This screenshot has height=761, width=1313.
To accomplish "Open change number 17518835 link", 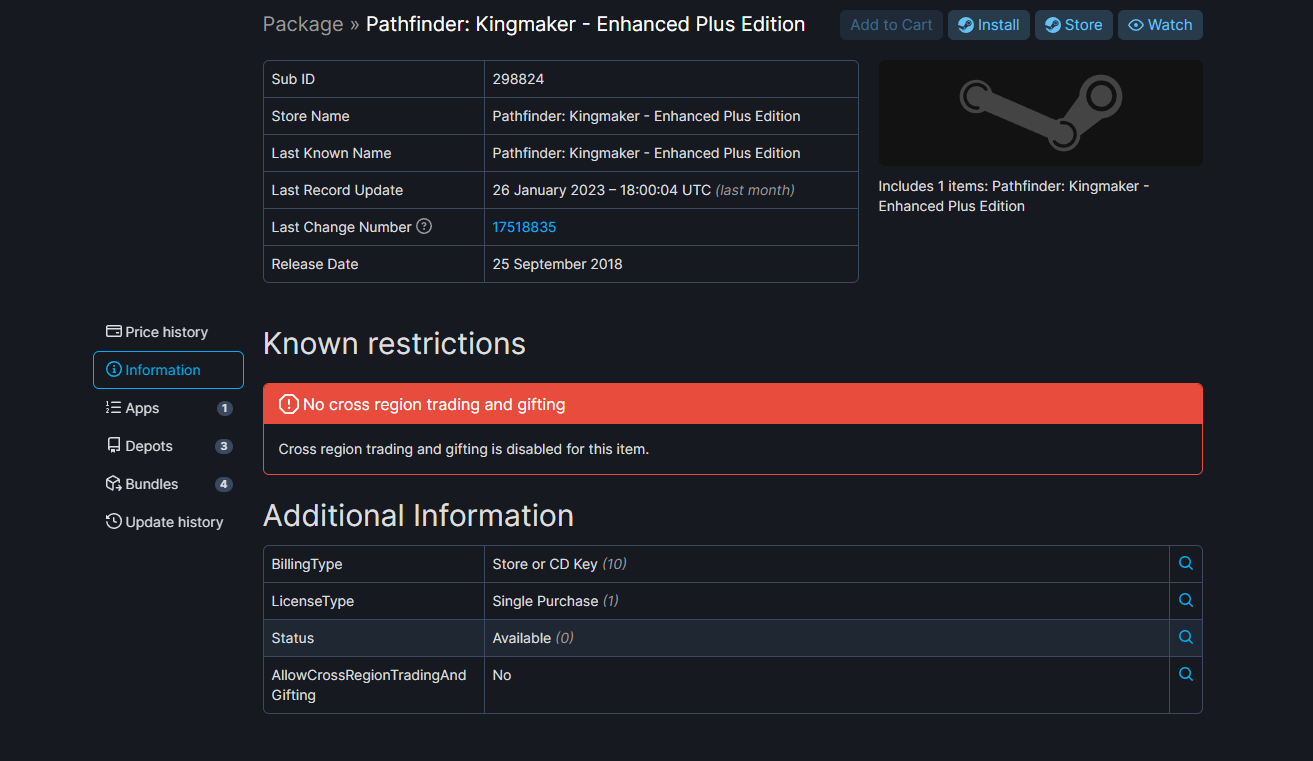I will click(524, 227).
